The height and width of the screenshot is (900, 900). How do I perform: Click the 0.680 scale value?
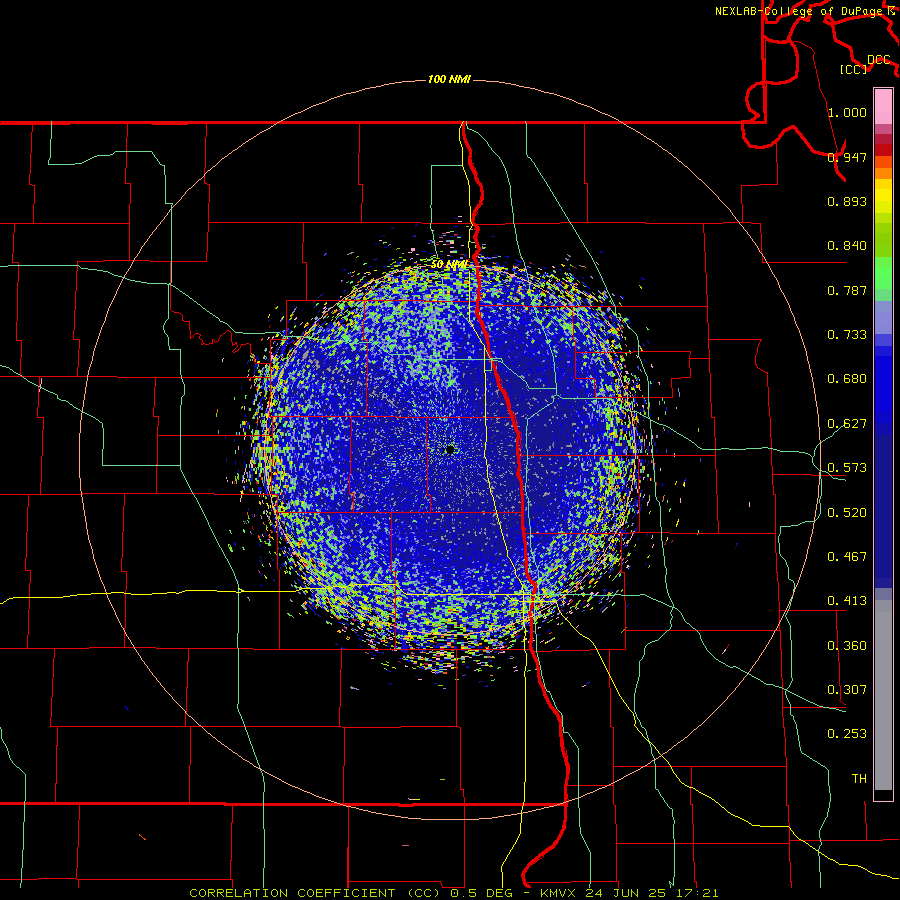(x=847, y=379)
